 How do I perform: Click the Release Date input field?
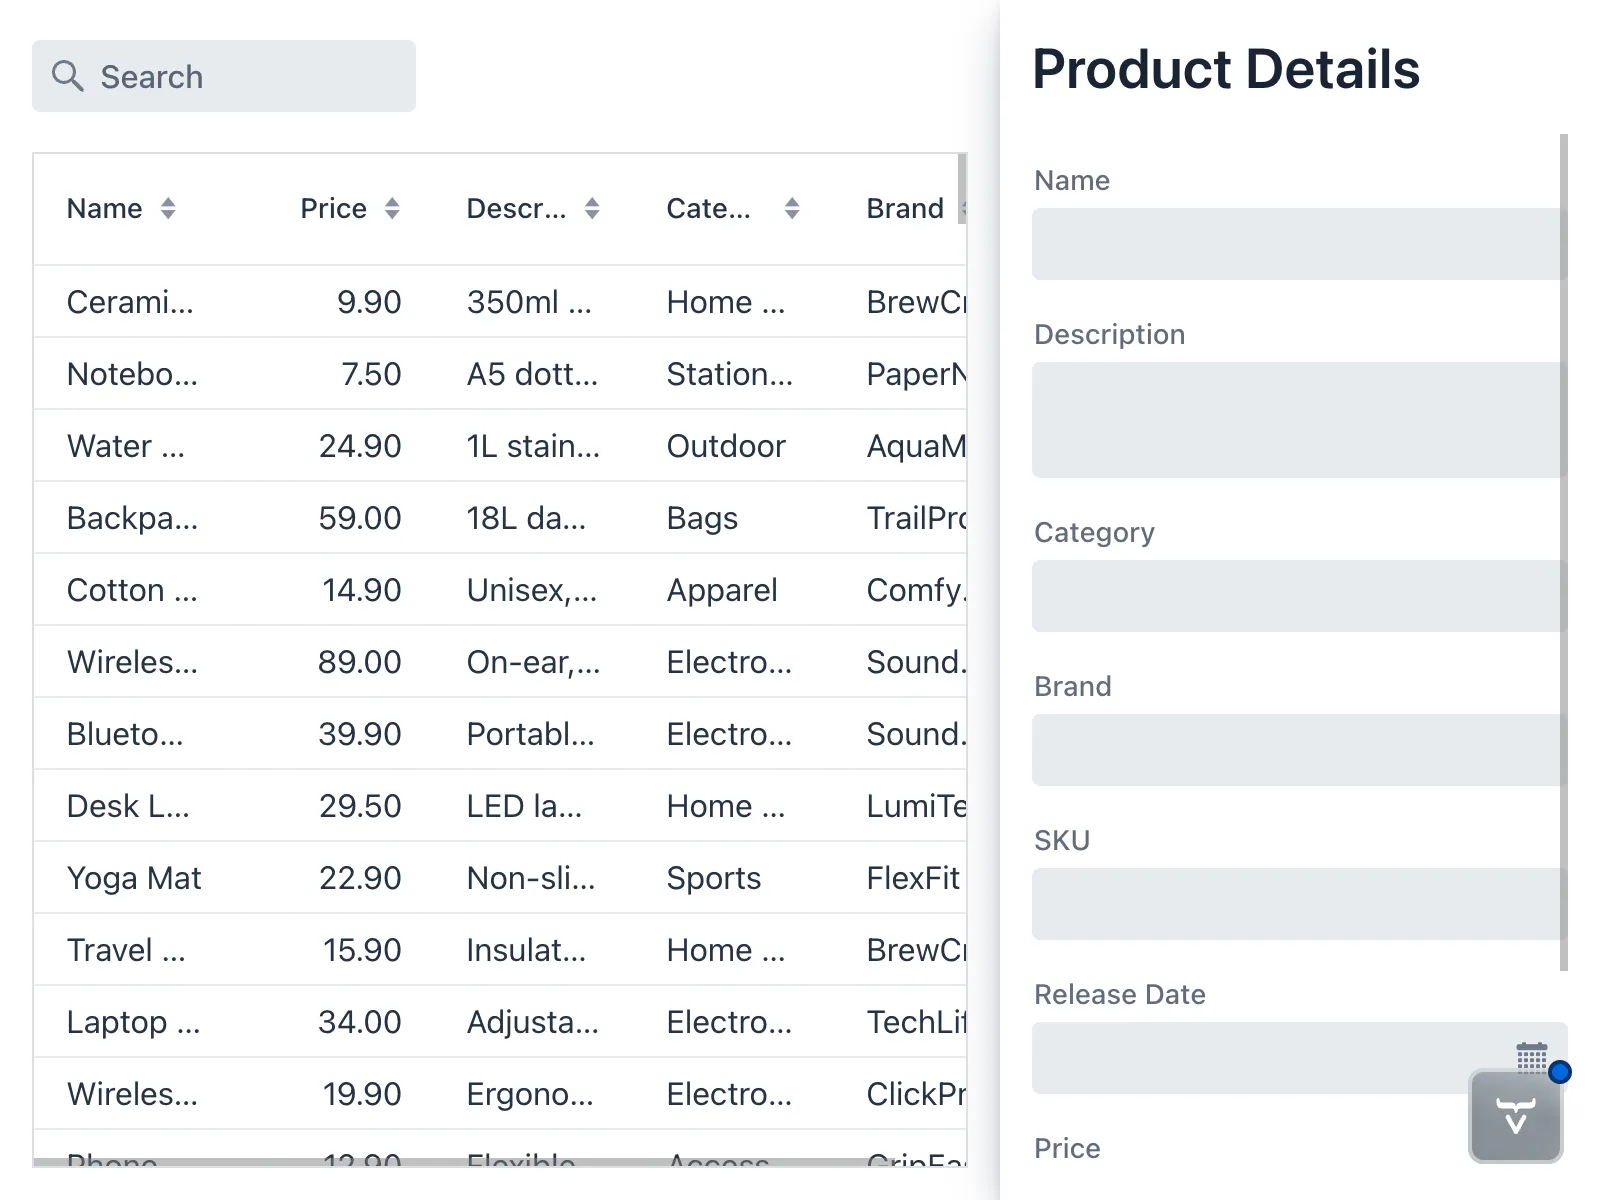[1270, 1058]
